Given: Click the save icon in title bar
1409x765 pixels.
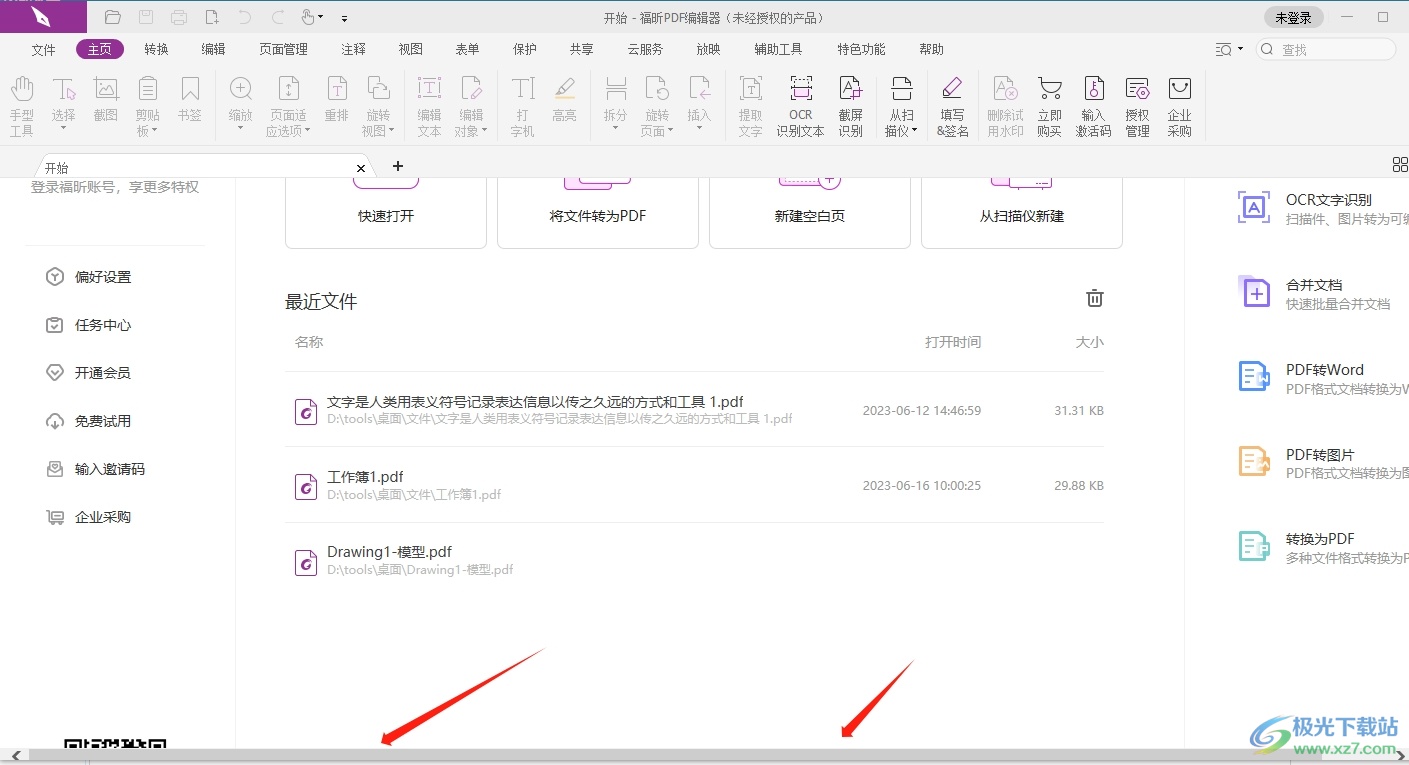Looking at the screenshot, I should (146, 17).
